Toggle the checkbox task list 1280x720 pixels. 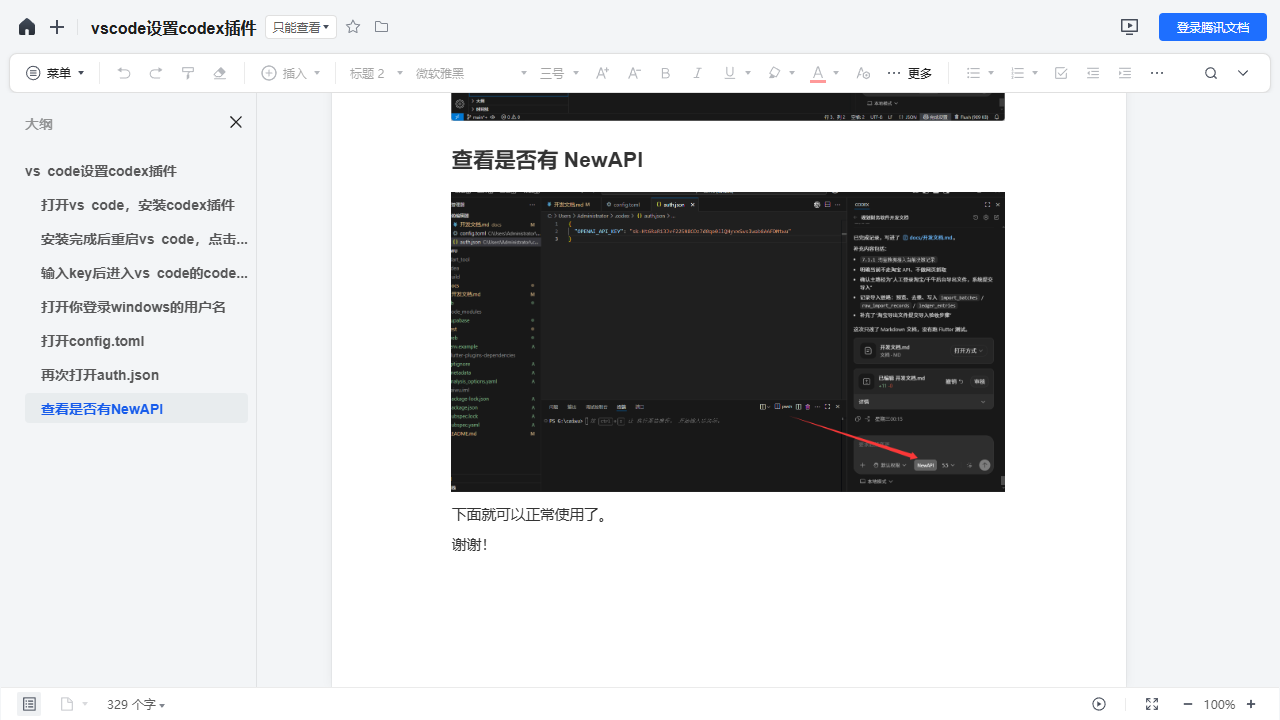(1061, 73)
